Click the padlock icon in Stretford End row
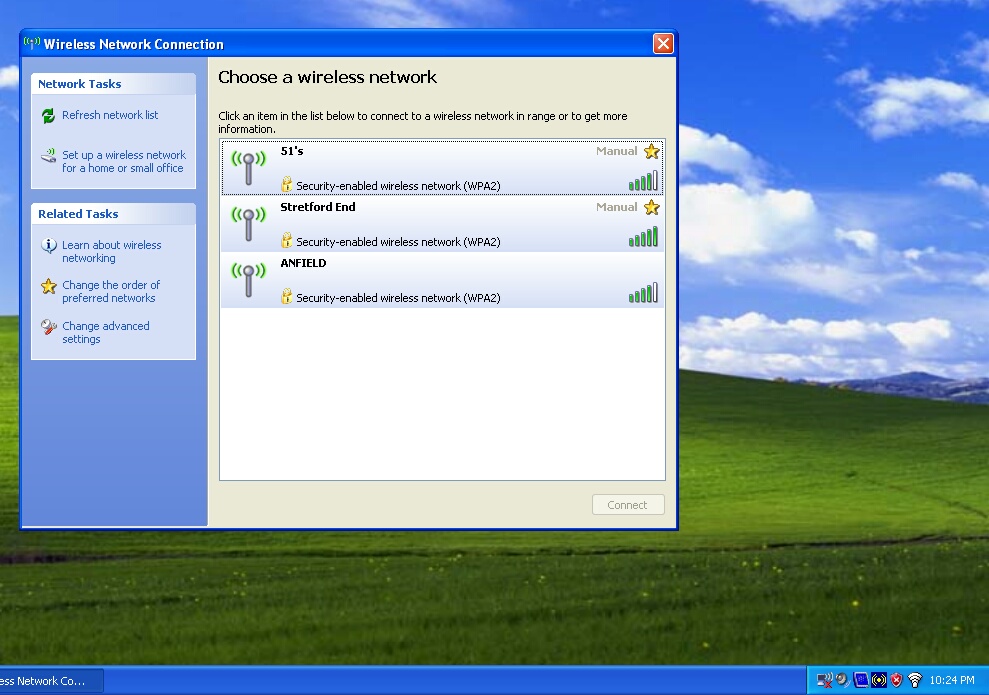This screenshot has height=695, width=989. pyautogui.click(x=286, y=240)
